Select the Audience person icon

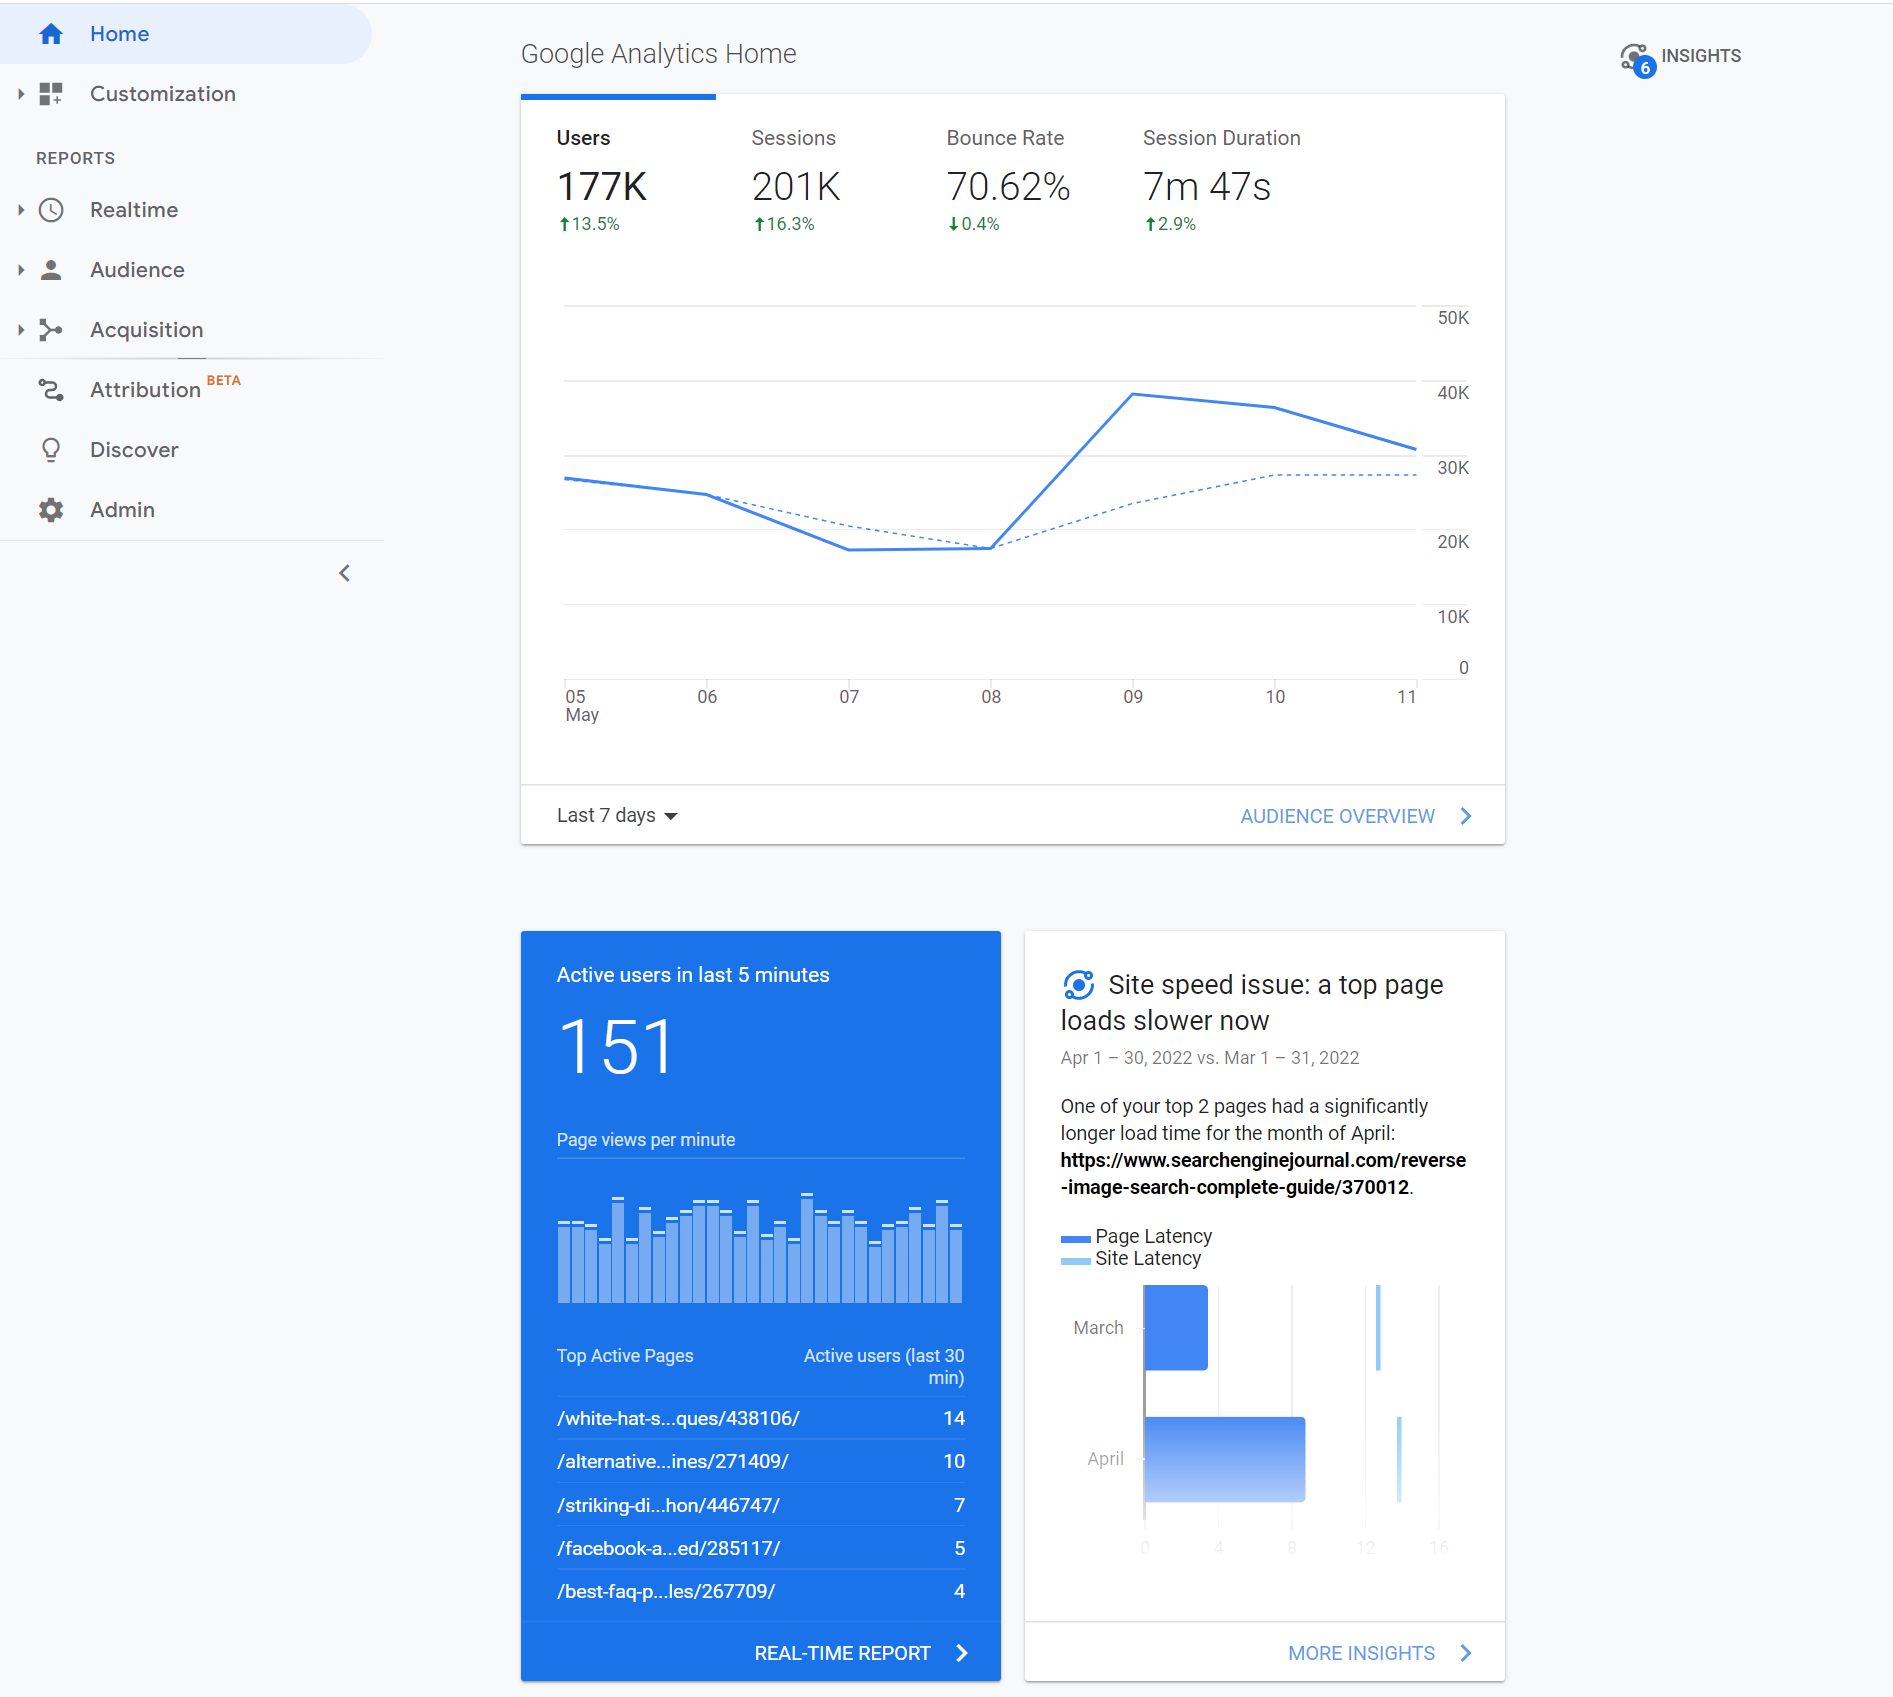click(x=51, y=269)
